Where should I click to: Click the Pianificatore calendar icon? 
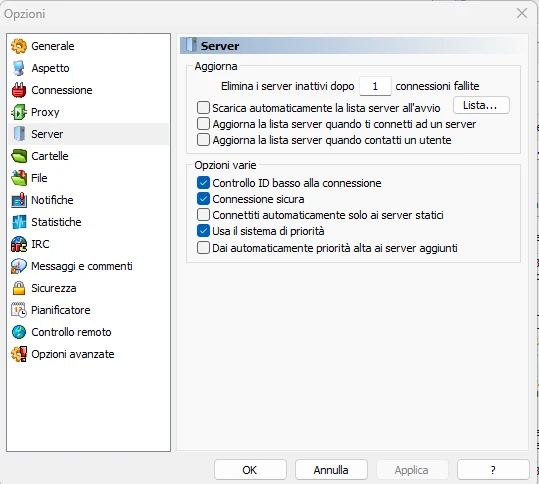tap(19, 310)
